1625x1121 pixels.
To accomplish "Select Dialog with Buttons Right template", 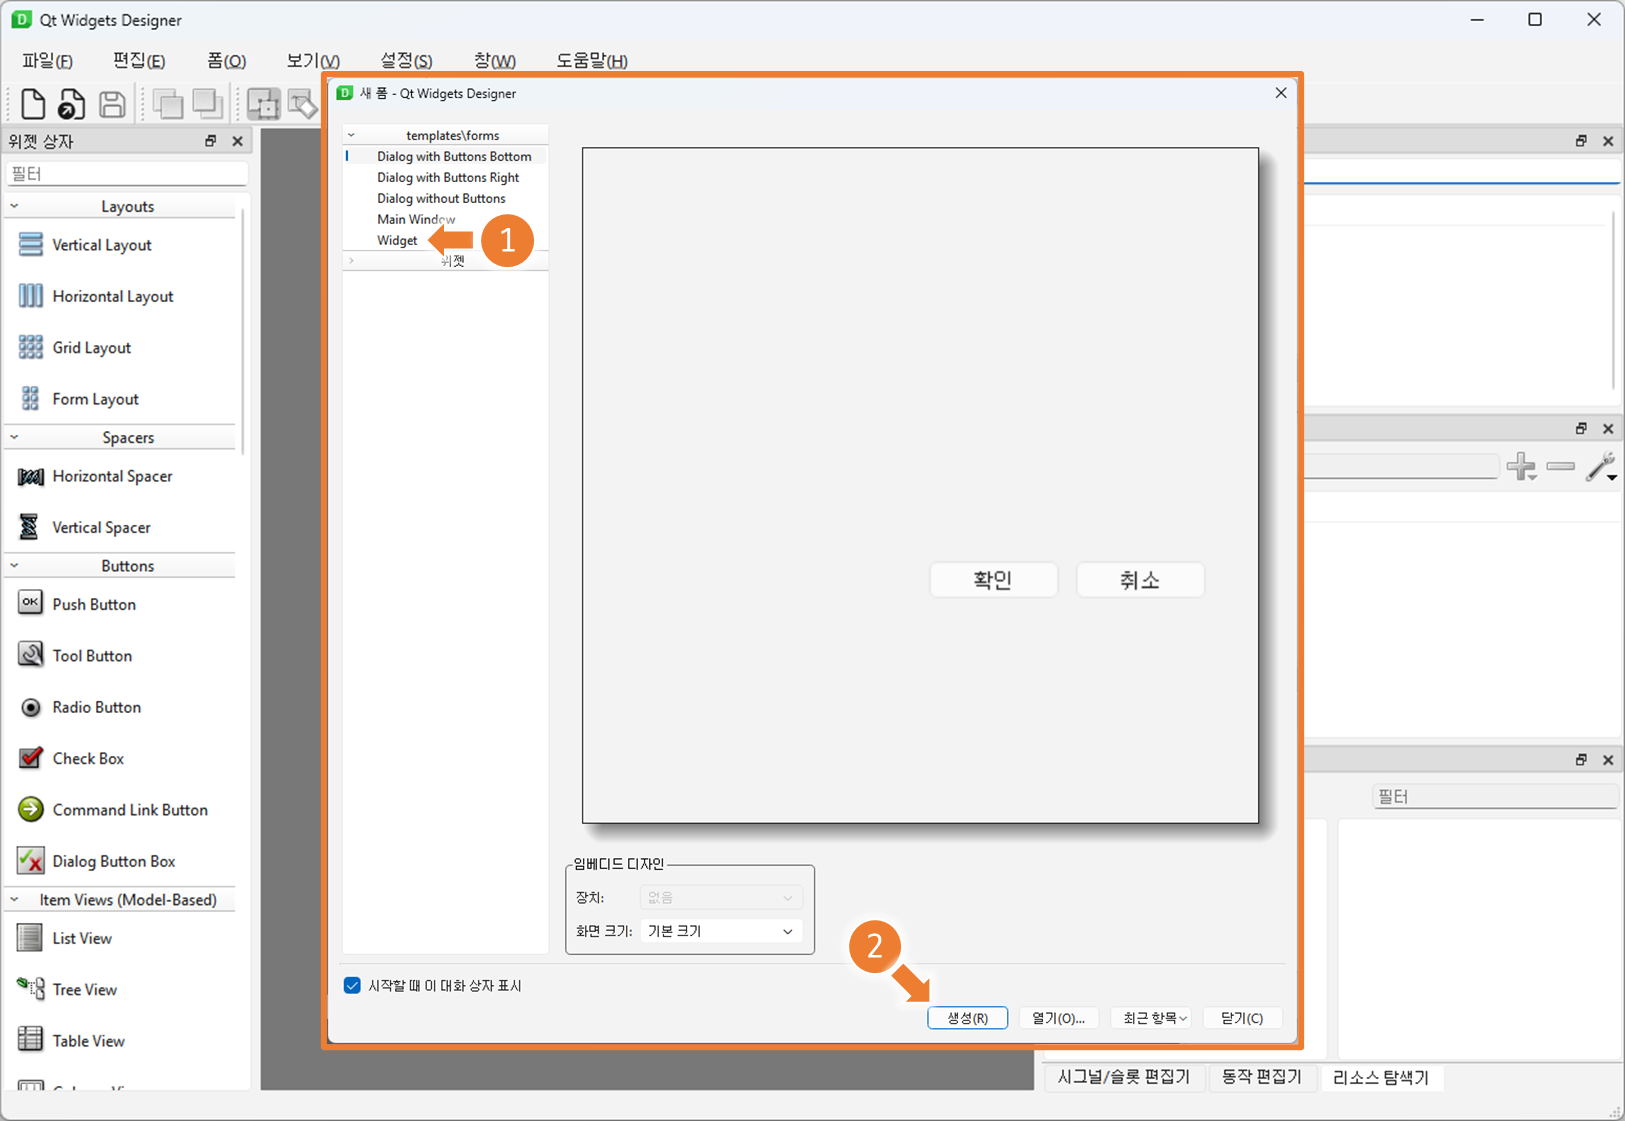I will click(x=448, y=177).
